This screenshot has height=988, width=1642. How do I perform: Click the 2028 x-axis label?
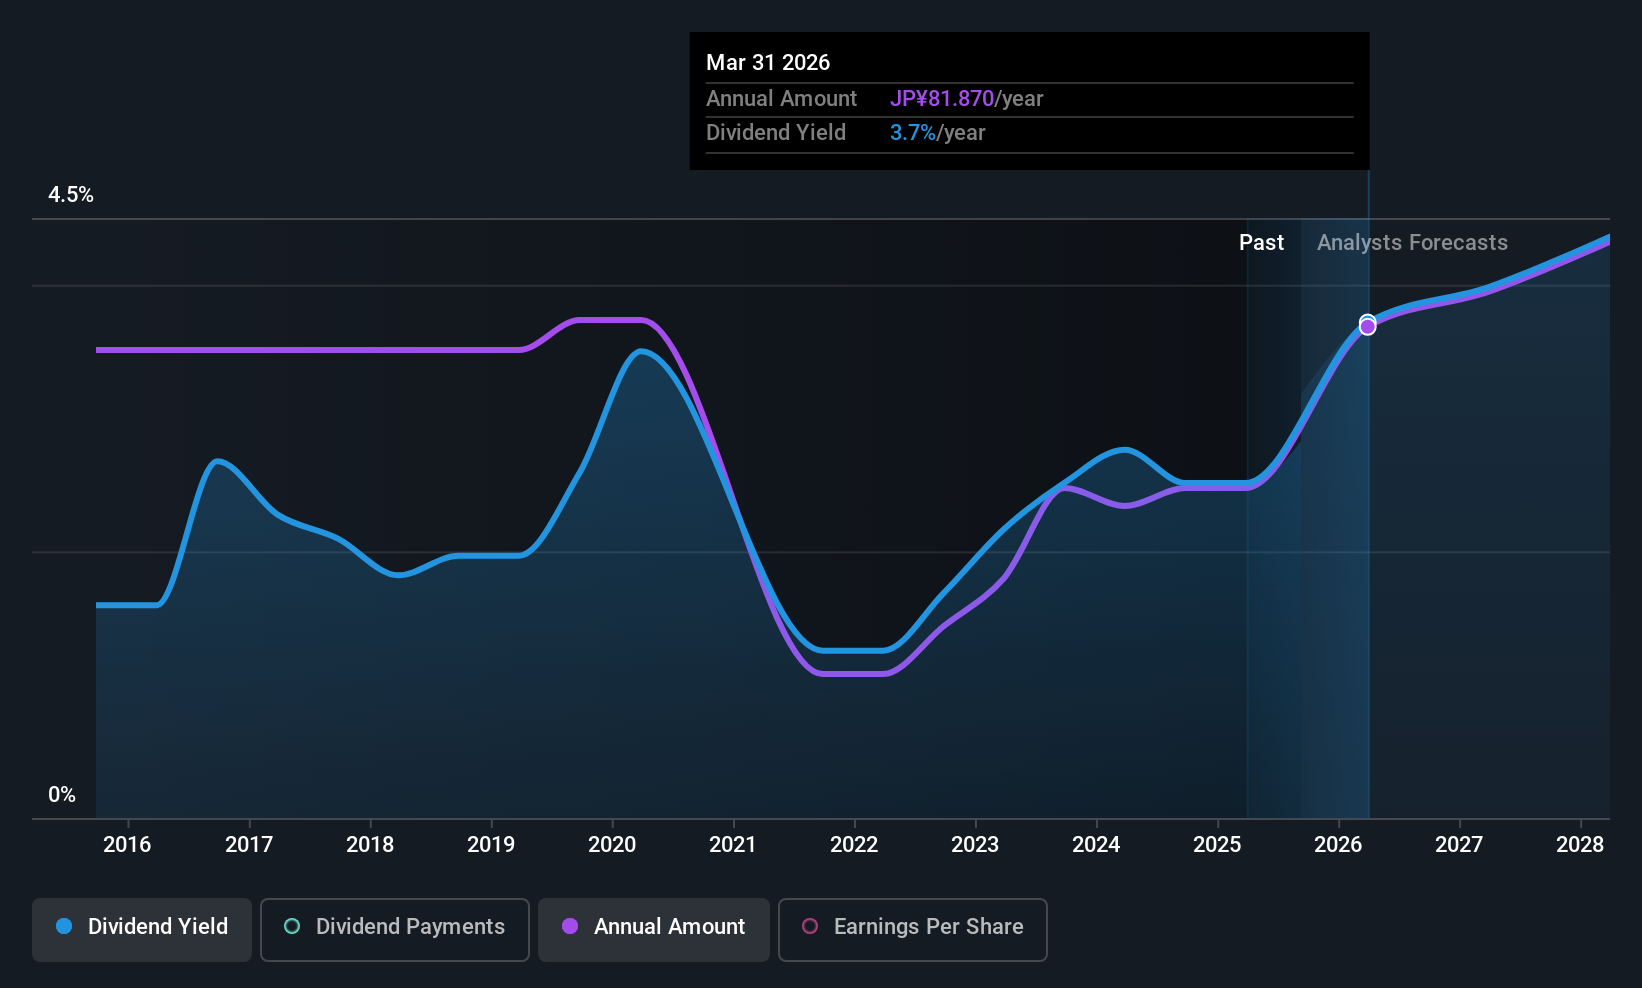coord(1580,844)
